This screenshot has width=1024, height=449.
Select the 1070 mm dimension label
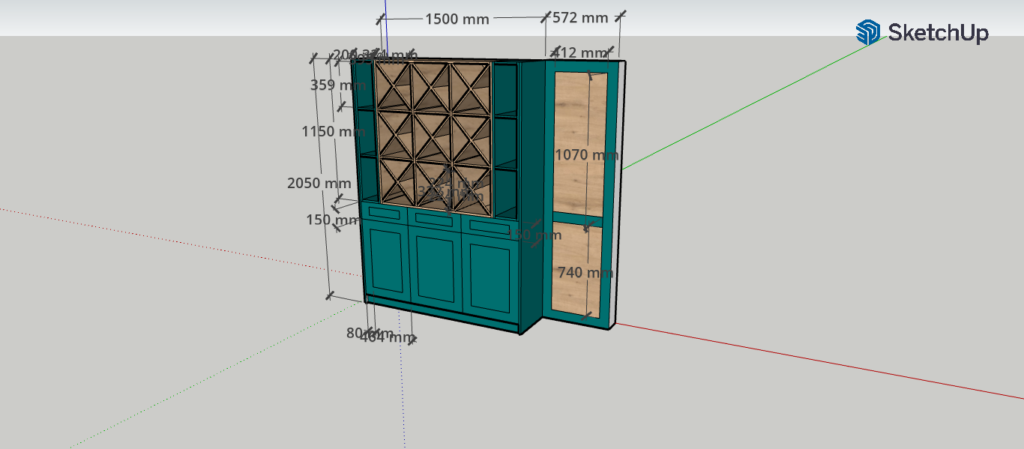coord(587,155)
